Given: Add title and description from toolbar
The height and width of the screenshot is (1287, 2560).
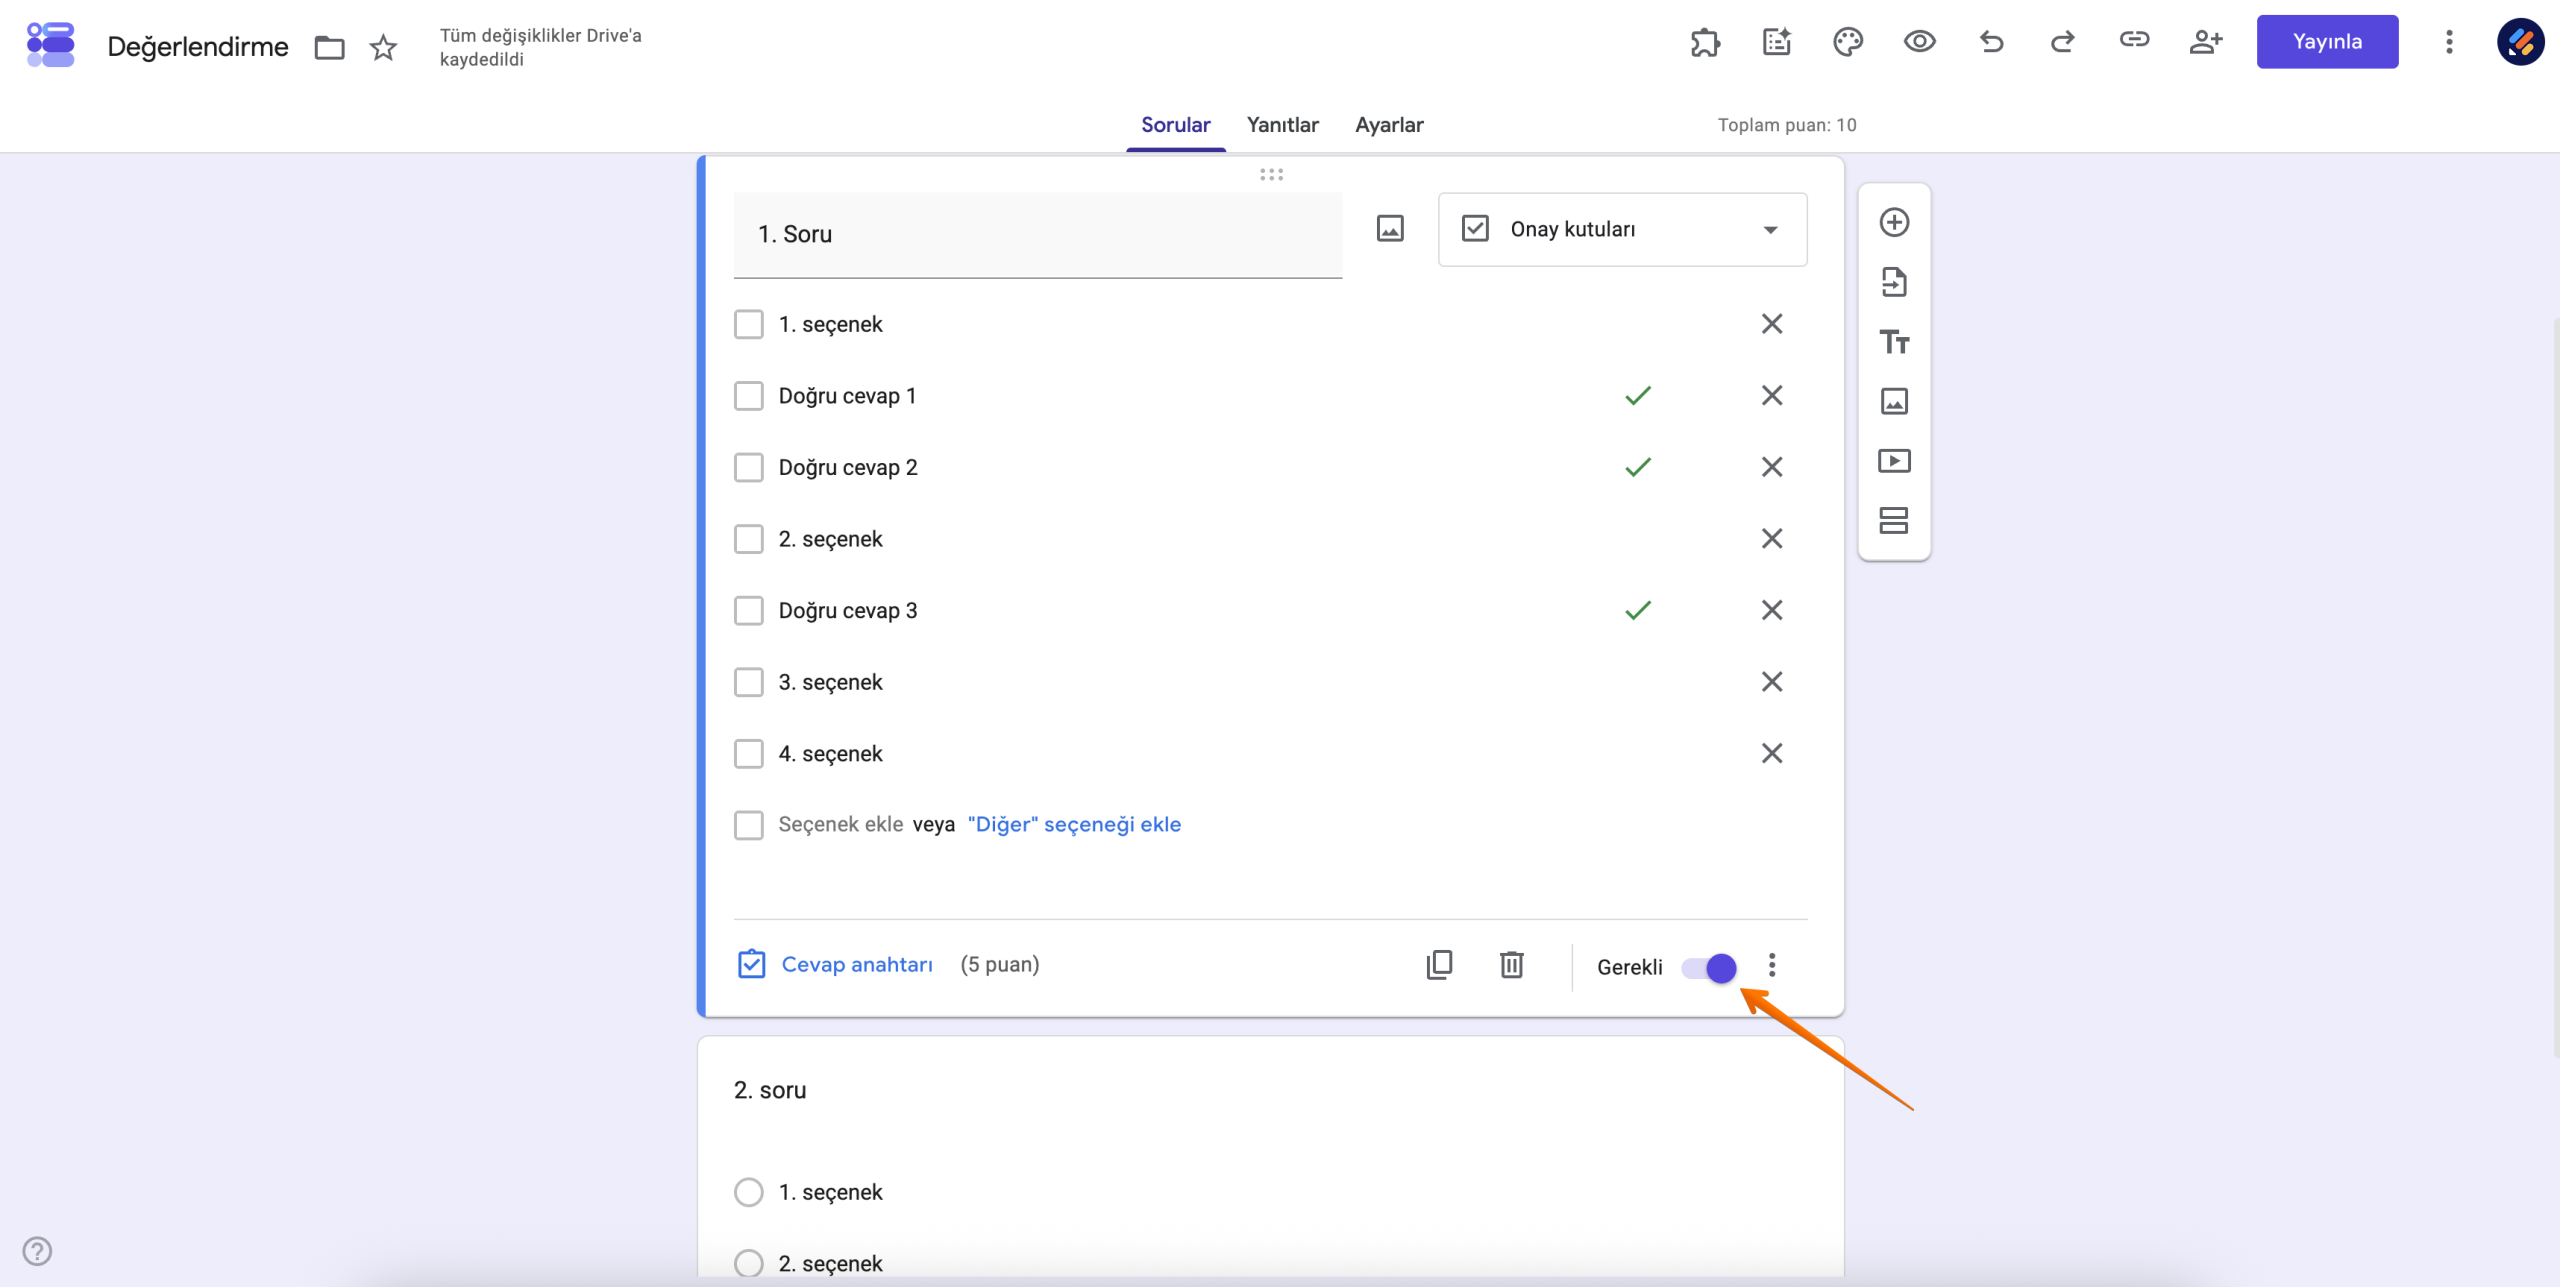Looking at the screenshot, I should tap(1894, 342).
